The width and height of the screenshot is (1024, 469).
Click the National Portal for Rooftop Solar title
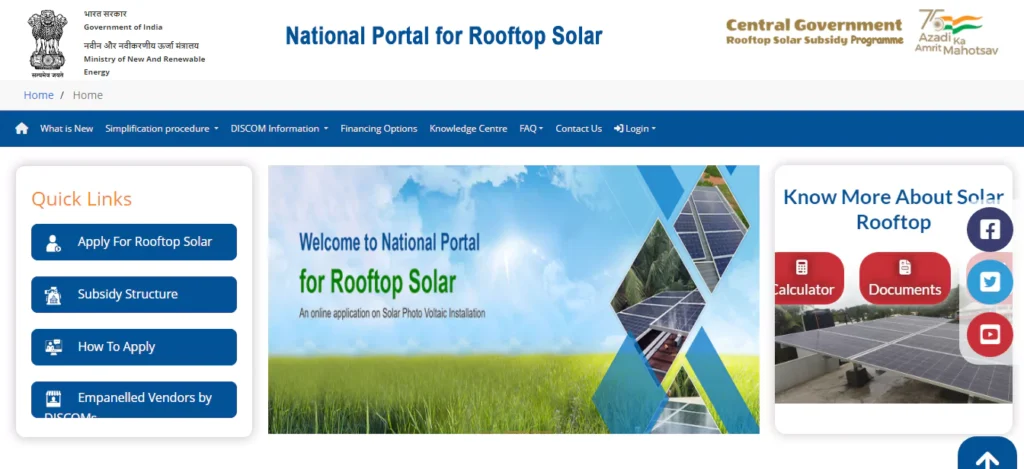(x=444, y=36)
